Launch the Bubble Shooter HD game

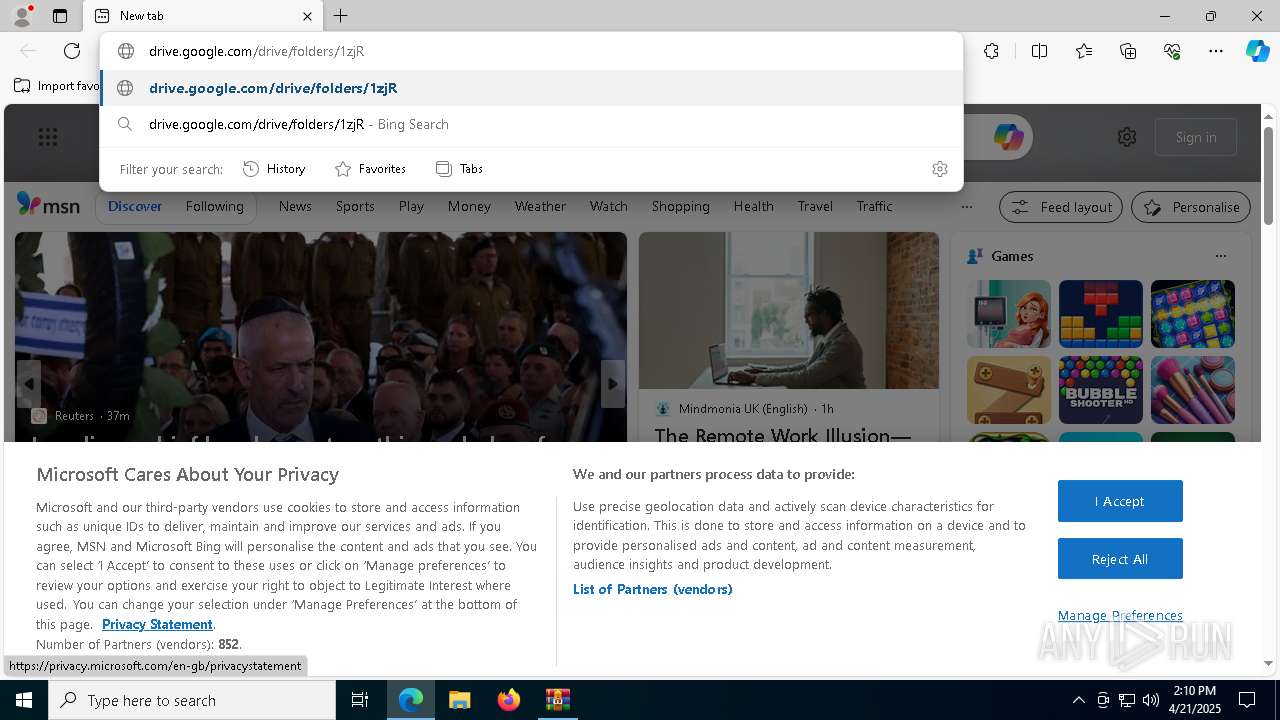click(1100, 390)
